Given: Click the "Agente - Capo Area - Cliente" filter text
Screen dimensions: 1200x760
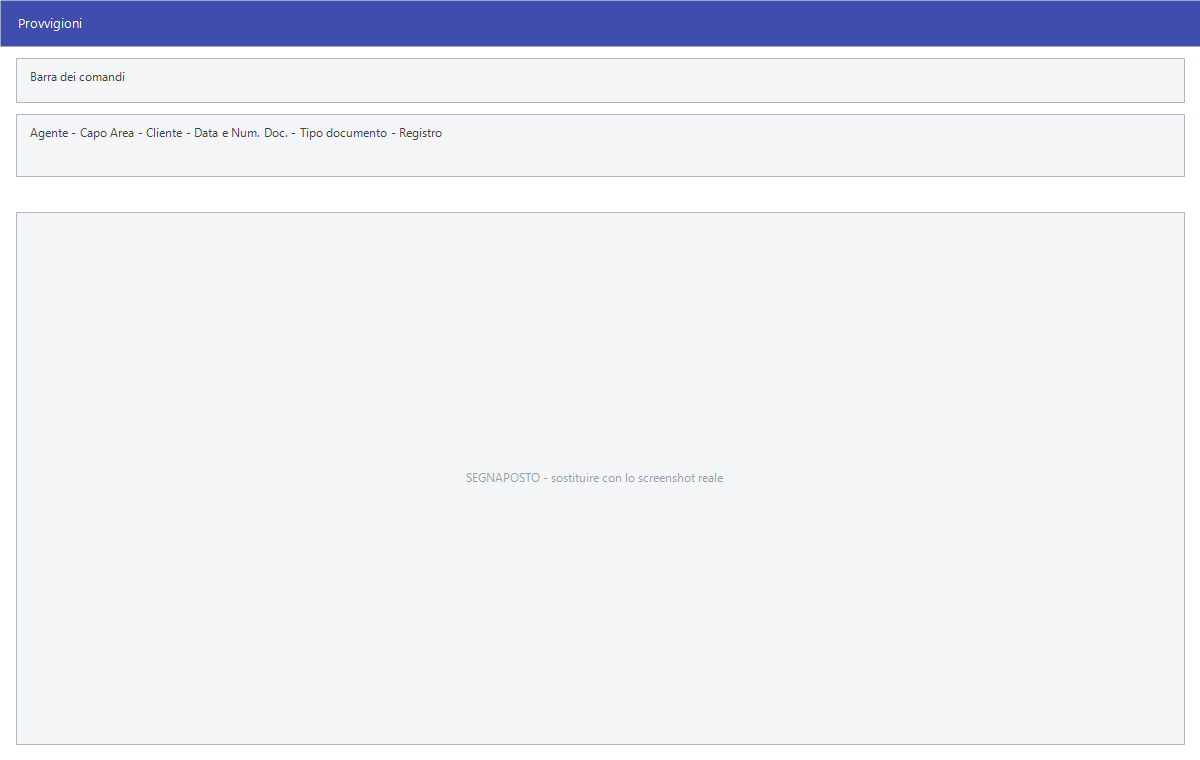Looking at the screenshot, I should (106, 133).
